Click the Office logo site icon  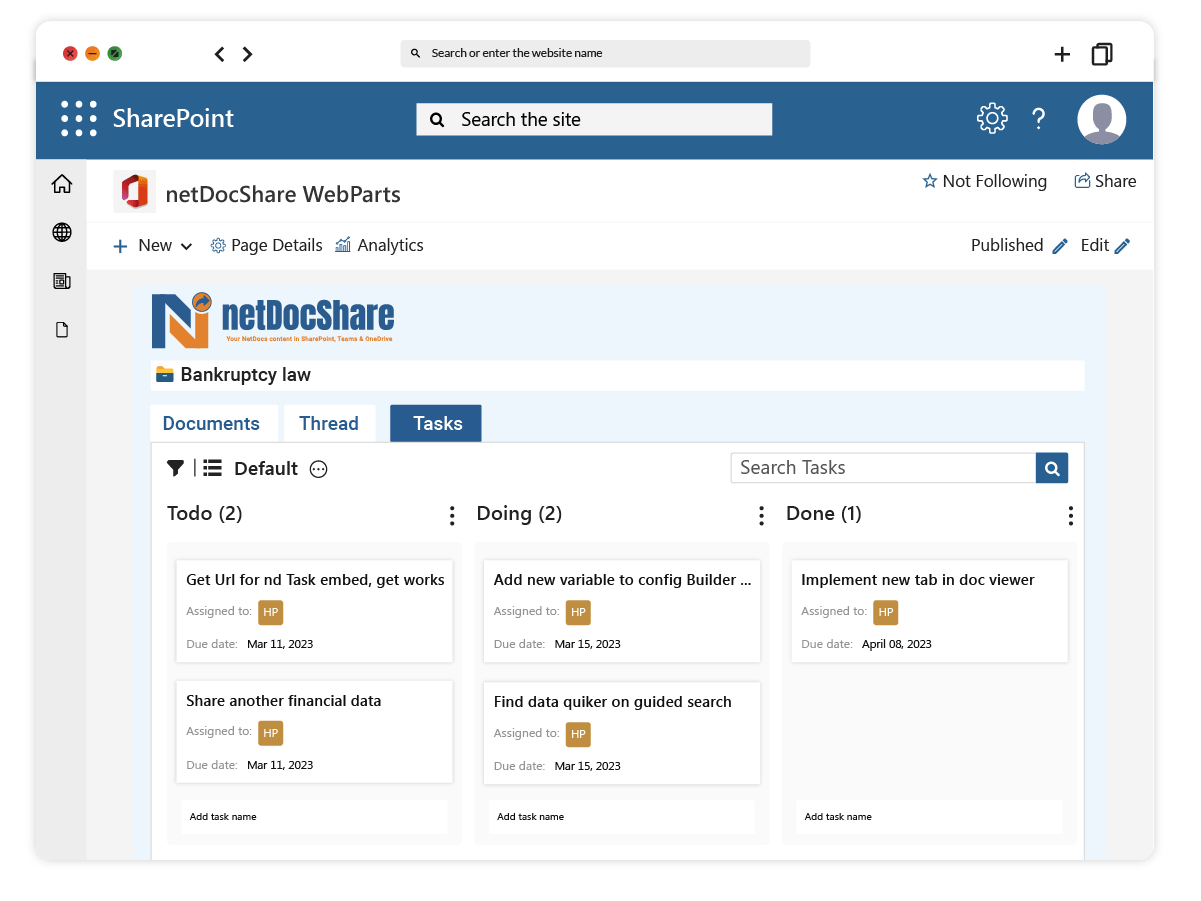click(135, 191)
